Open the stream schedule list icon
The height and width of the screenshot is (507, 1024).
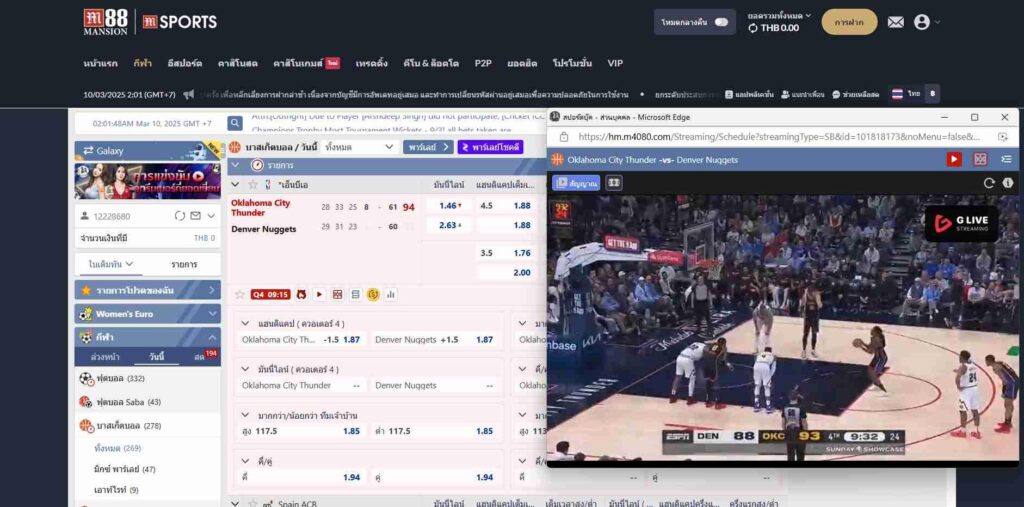(1006, 159)
